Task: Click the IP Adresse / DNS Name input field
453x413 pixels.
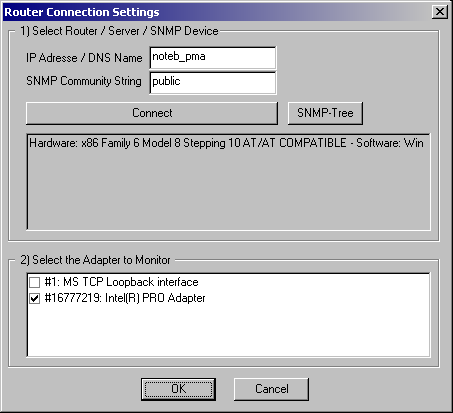Action: 213,58
